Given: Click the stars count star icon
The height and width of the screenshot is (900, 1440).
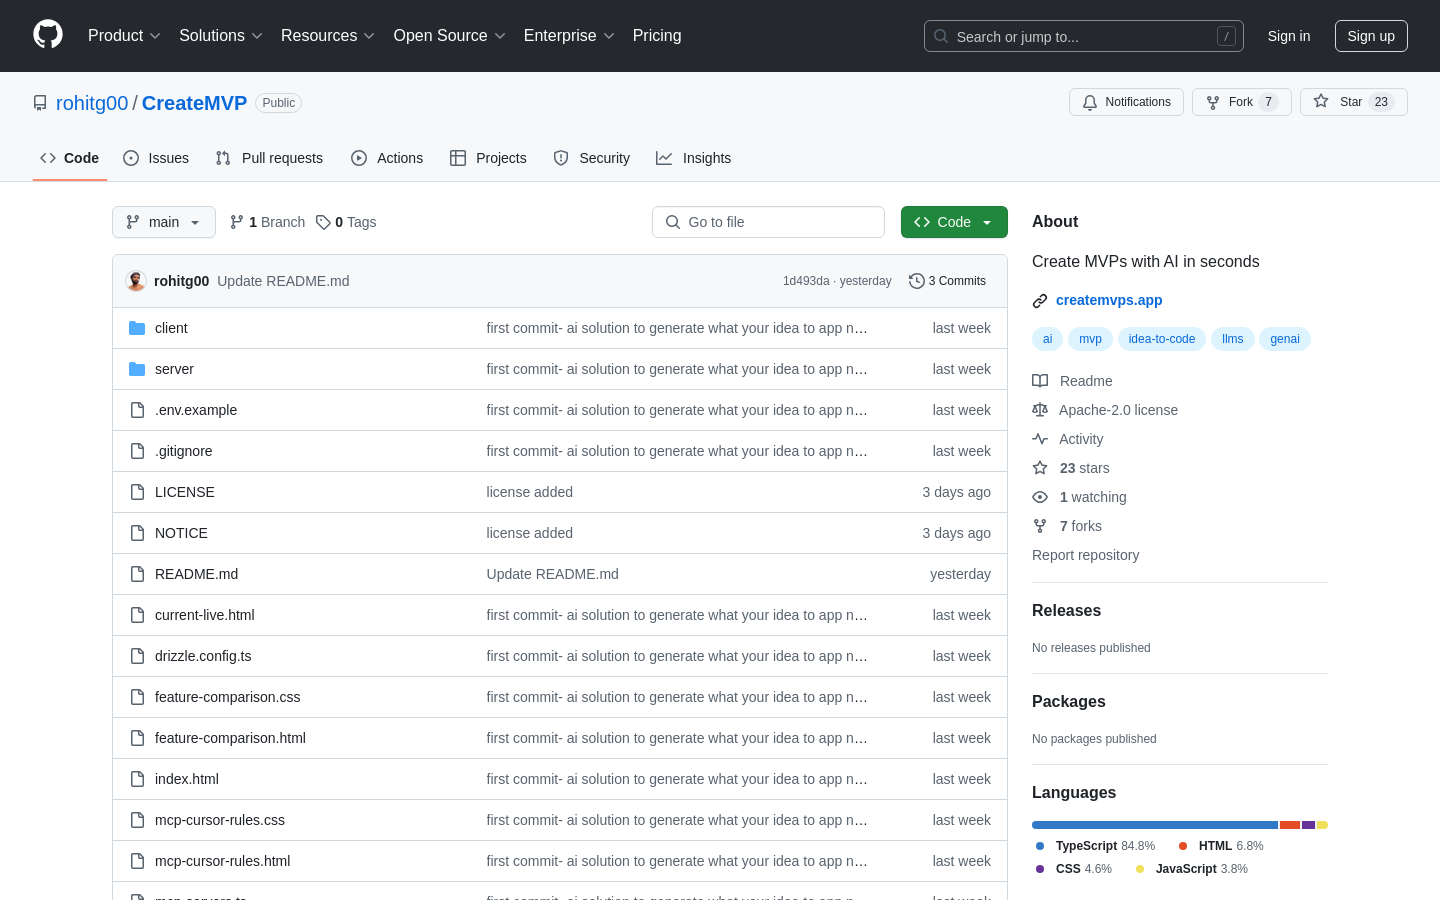Looking at the screenshot, I should click(x=1040, y=468).
